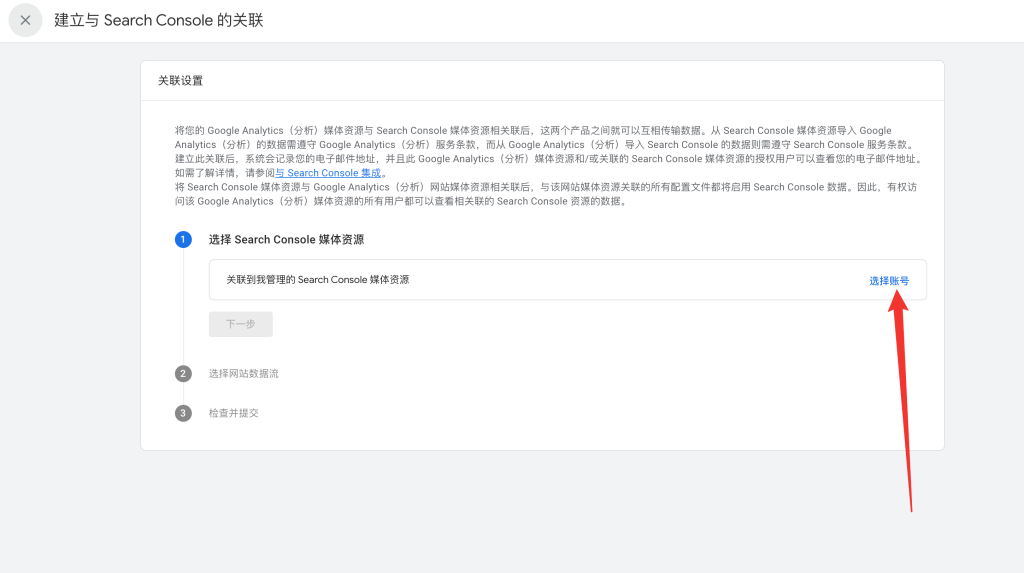Click the 关联设置 card heading
The width and height of the screenshot is (1024, 573).
pyautogui.click(x=180, y=81)
